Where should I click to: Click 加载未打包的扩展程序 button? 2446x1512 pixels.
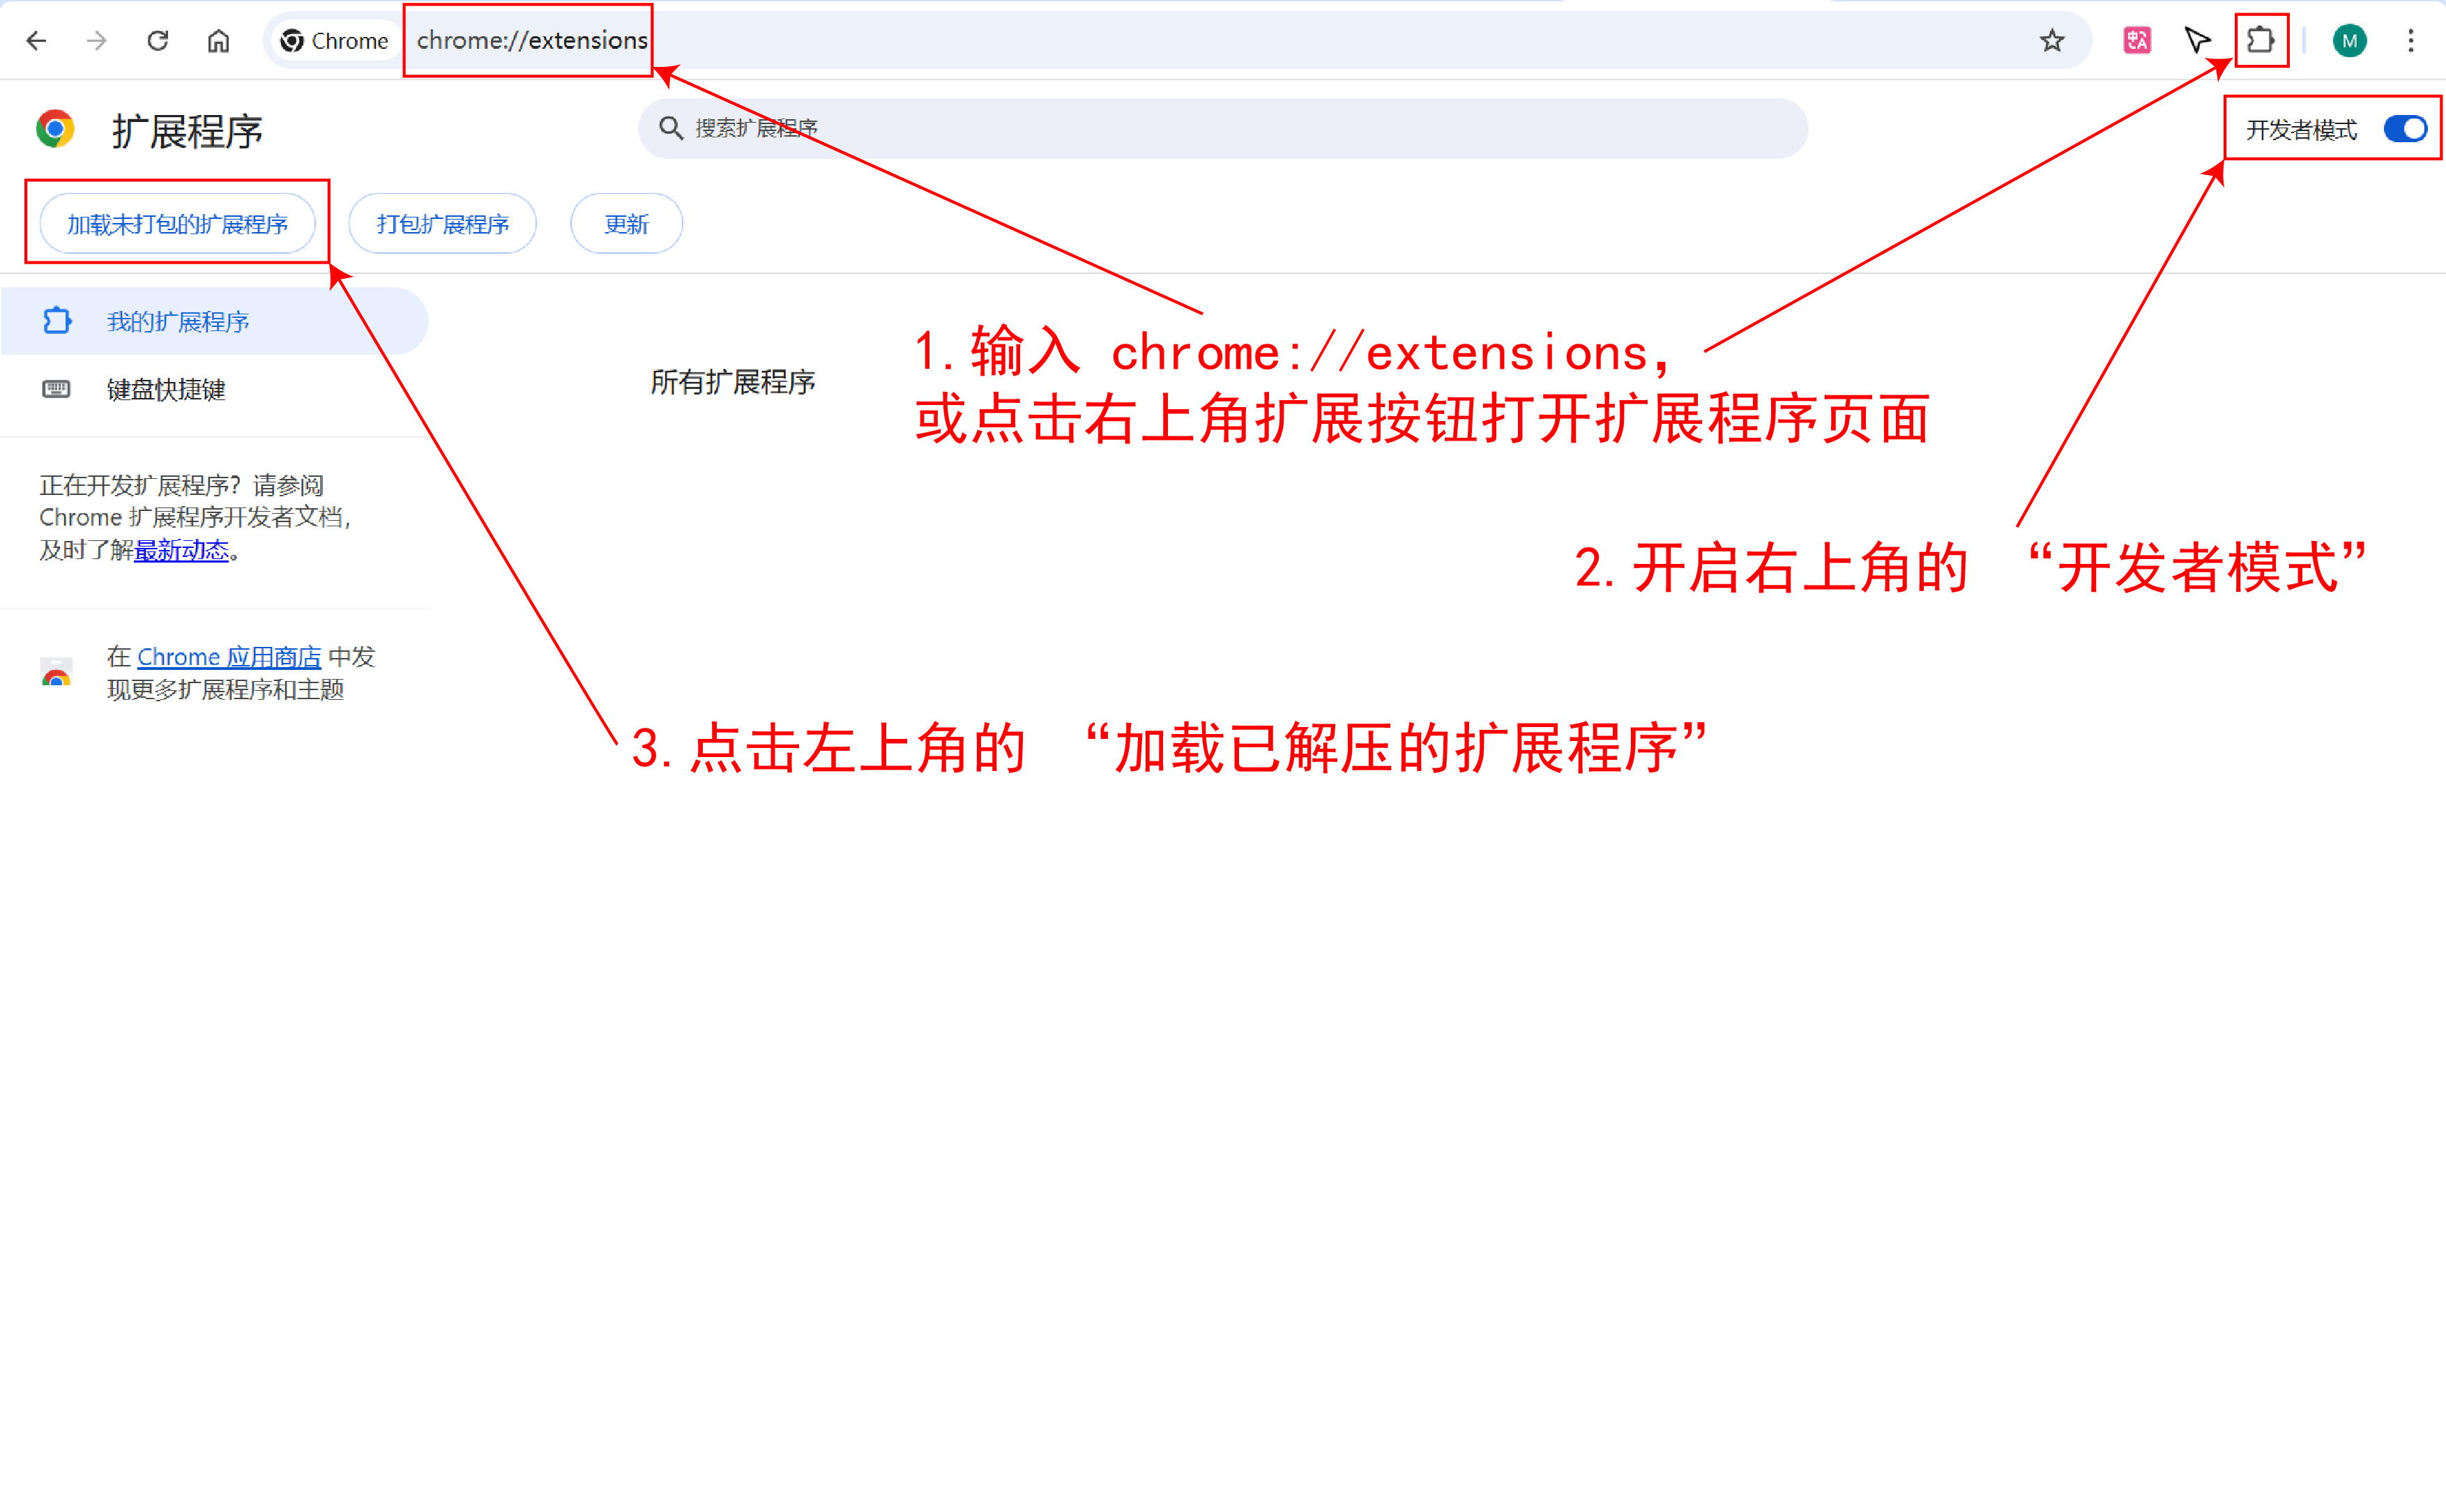click(x=177, y=224)
